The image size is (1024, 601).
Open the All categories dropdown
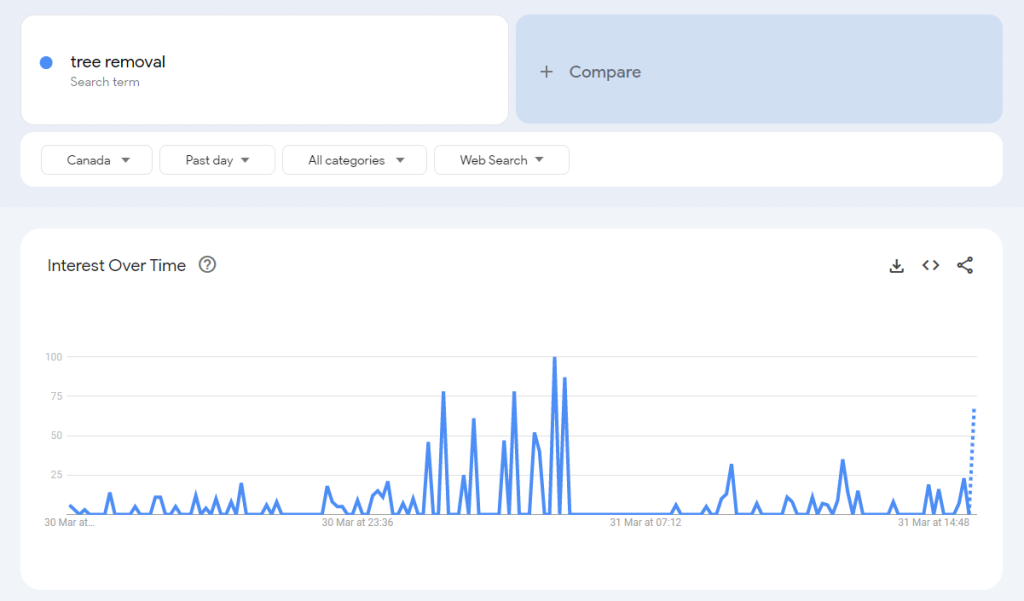(354, 160)
